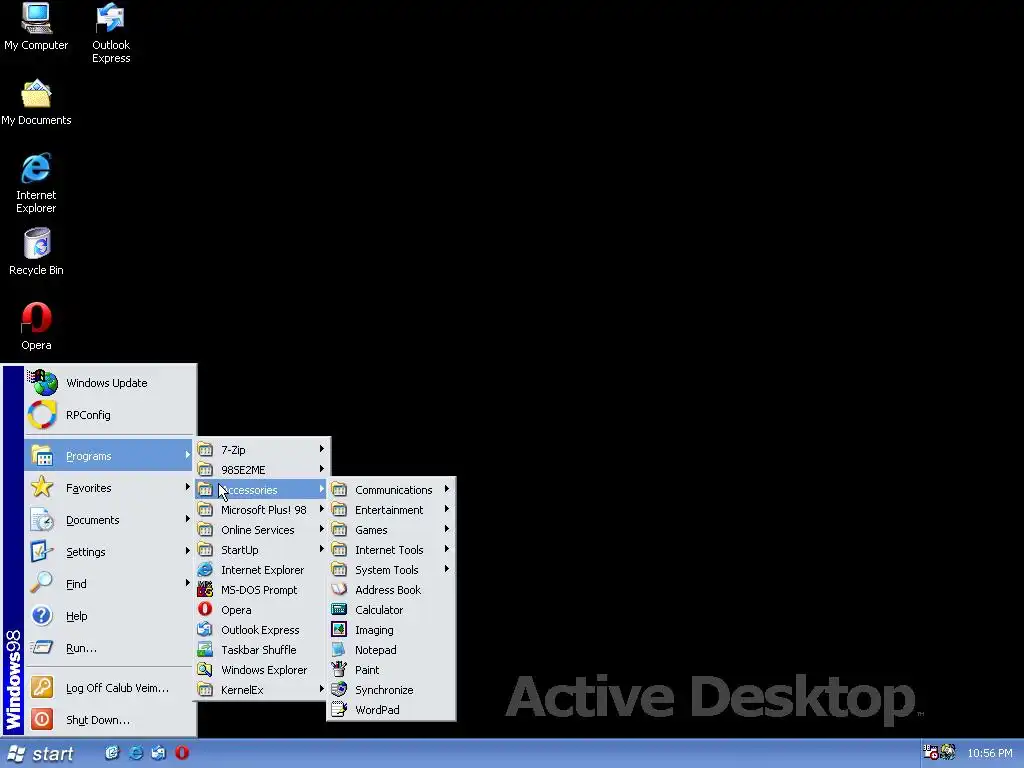Click the taskbar clock showing 10:56 PM
The image size is (1024, 768).
point(989,753)
